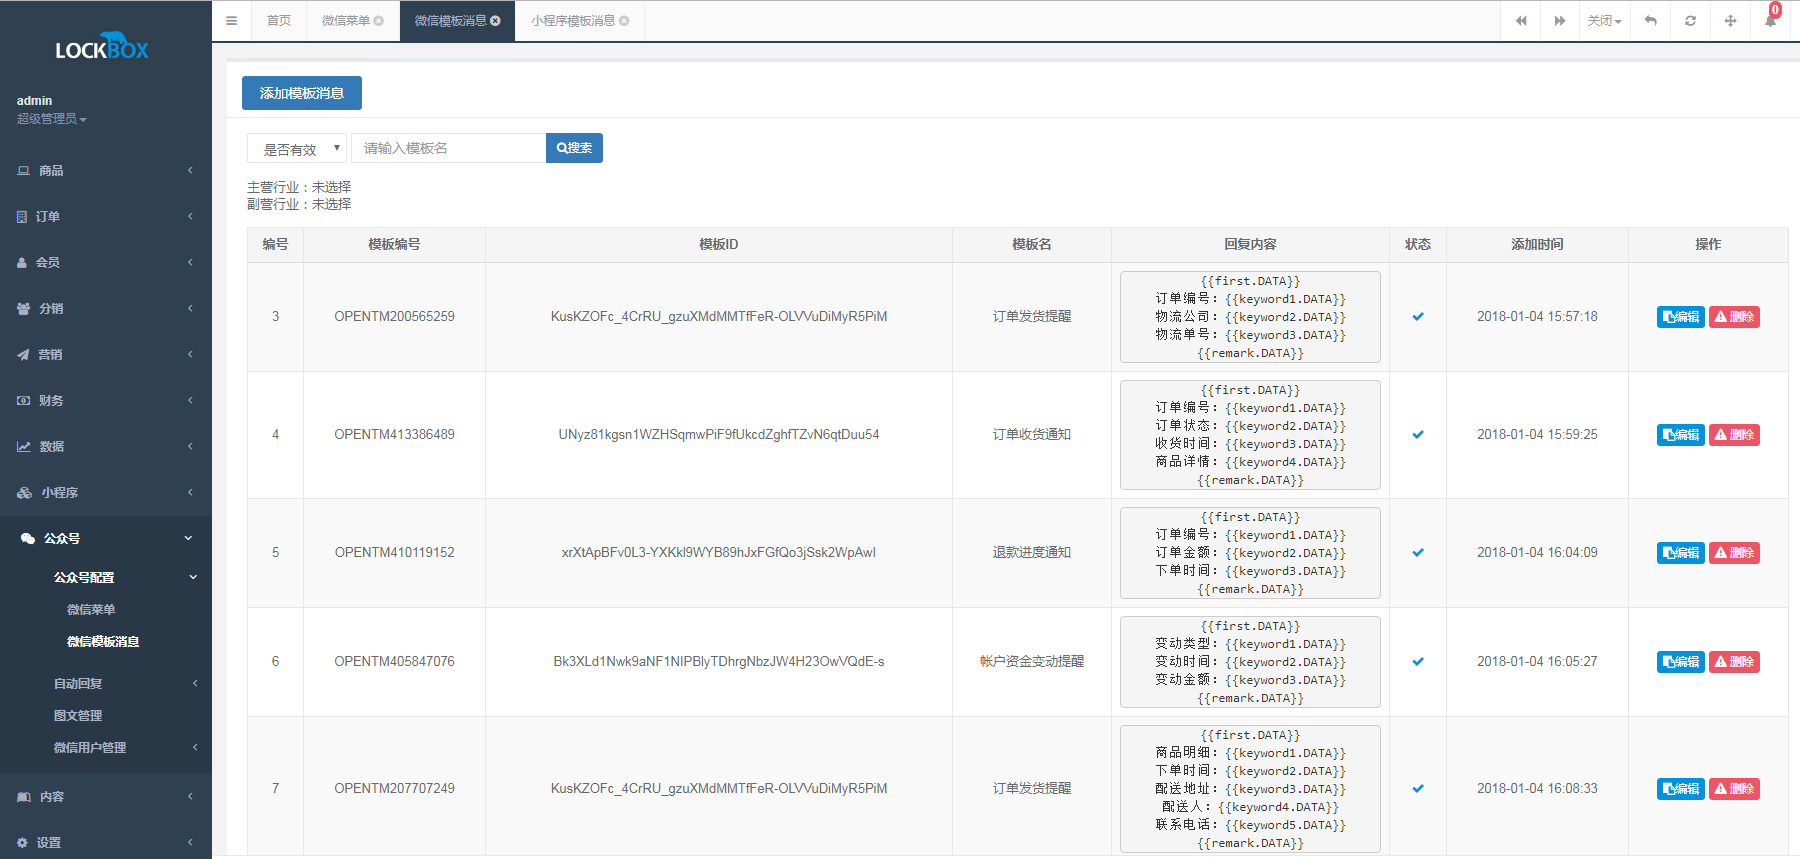Click timestamp 2018-01-04 16:04:09

pyautogui.click(x=1537, y=553)
